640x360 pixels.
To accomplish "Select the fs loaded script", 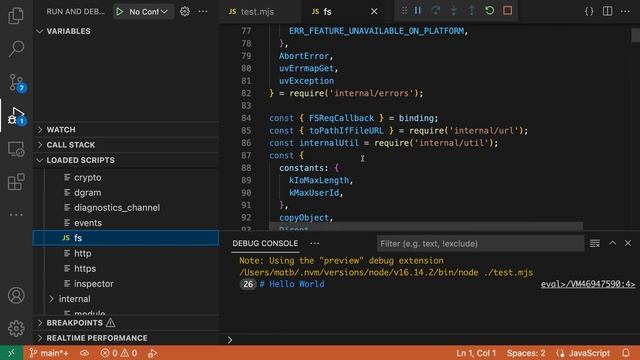I will (126, 238).
